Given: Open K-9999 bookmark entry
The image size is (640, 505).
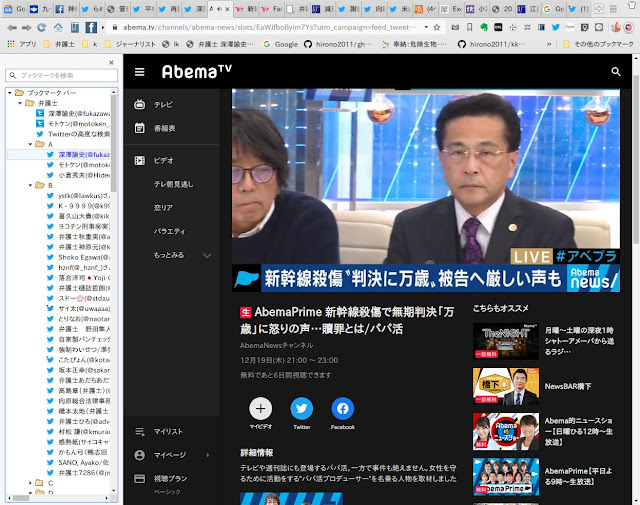Looking at the screenshot, I should point(79,206).
